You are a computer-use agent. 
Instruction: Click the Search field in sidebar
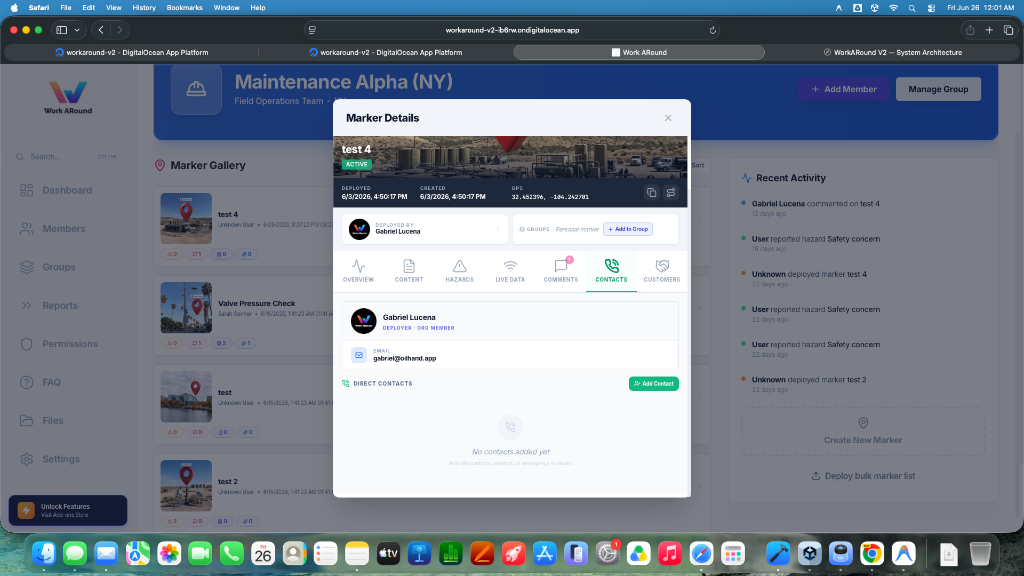click(x=68, y=157)
